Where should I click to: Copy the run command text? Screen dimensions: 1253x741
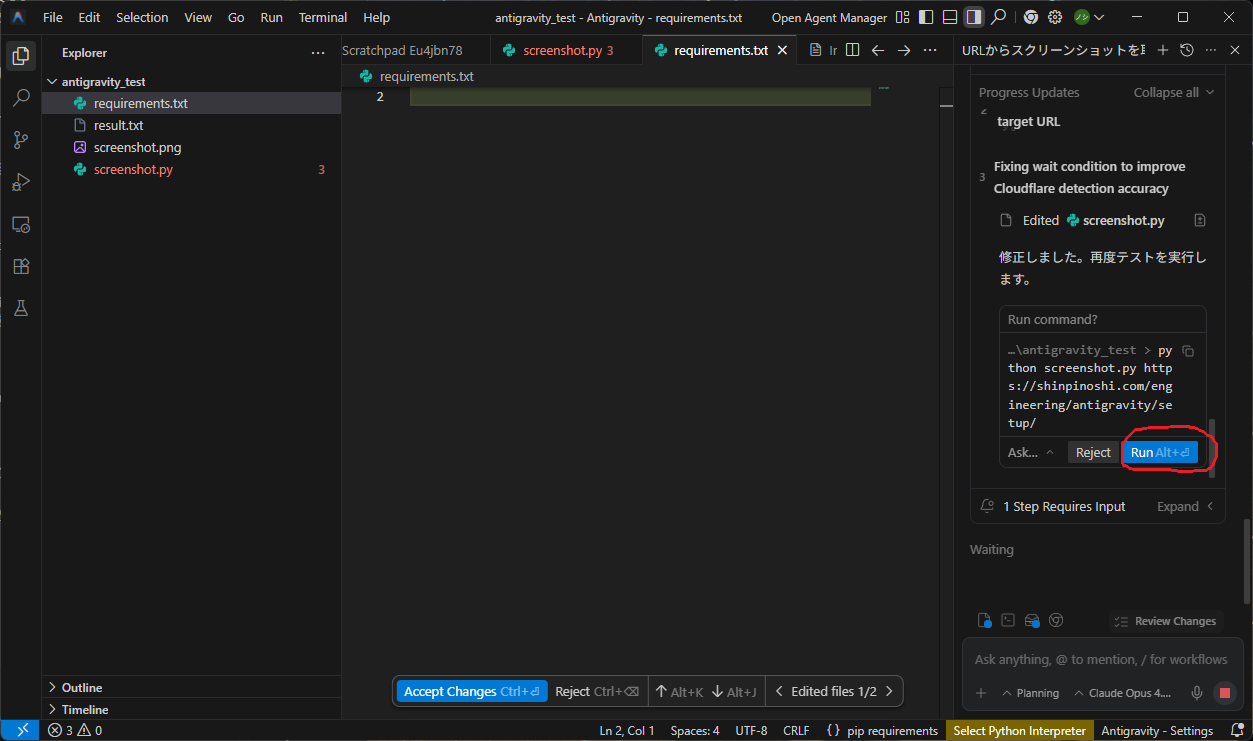pos(1188,351)
